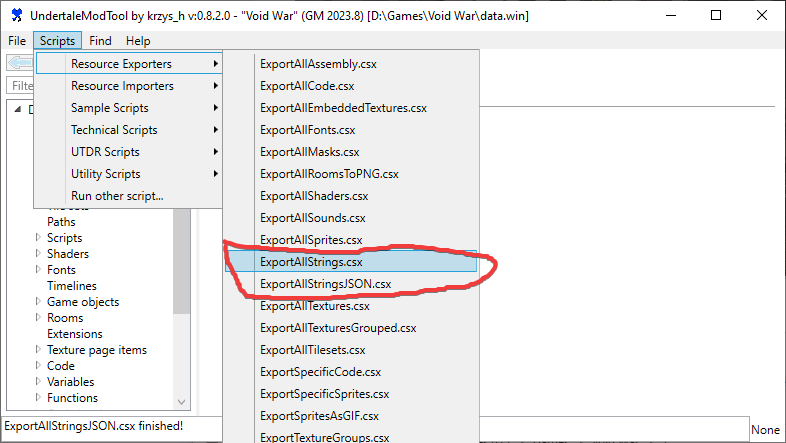
Task: Run ExportAllStrings.csx
Action: click(x=351, y=262)
